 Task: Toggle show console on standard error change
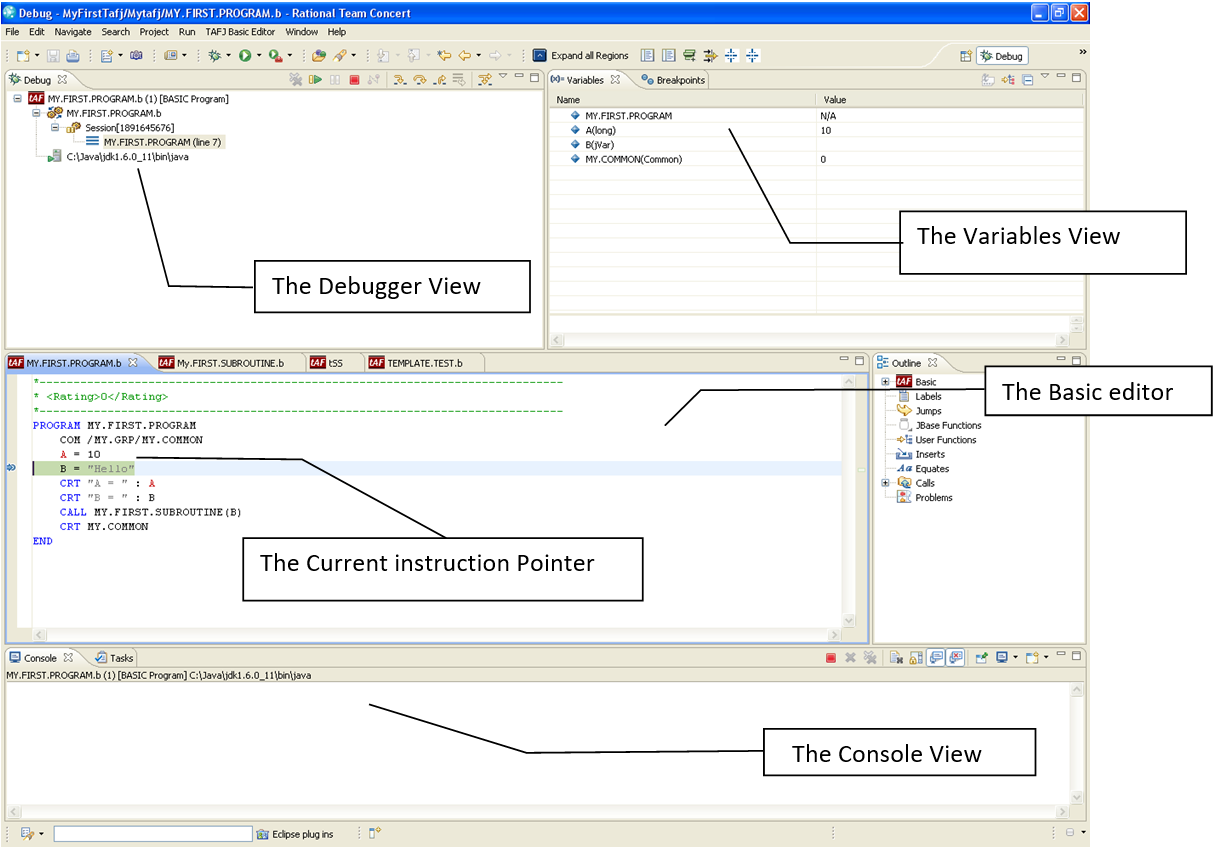tap(956, 658)
